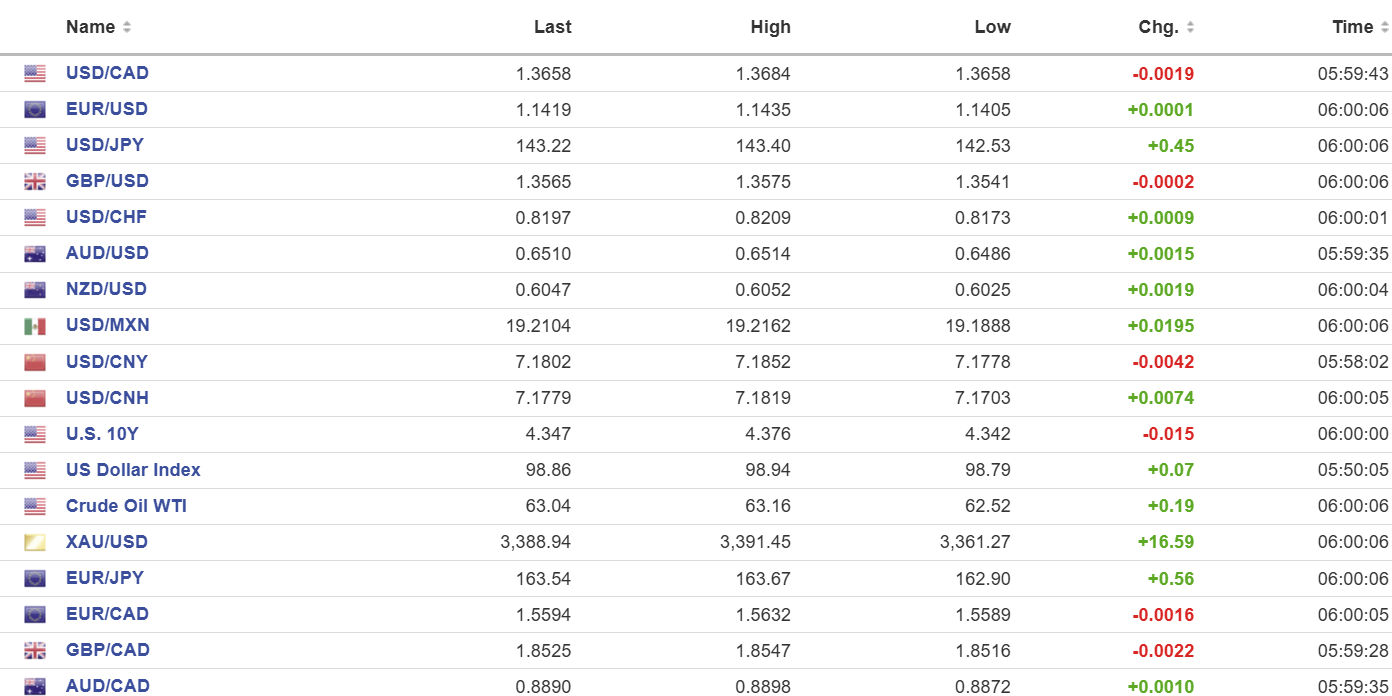Click the UK flag icon beside GBP/USD
The width and height of the screenshot is (1392, 696).
point(35,181)
